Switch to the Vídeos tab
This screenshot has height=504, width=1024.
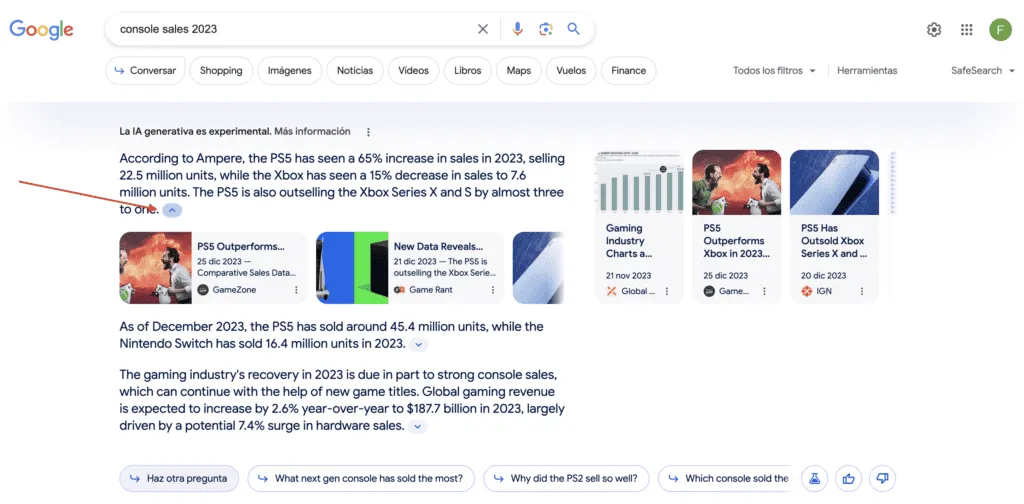413,71
